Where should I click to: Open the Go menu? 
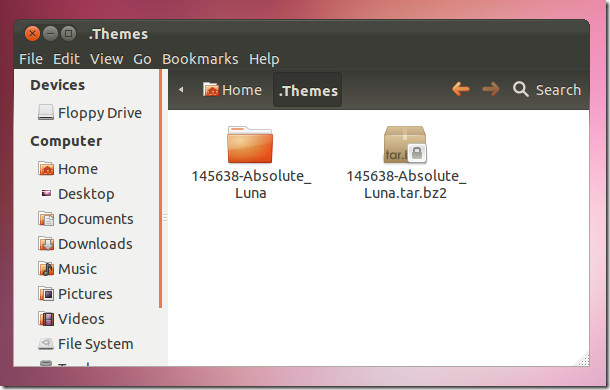142,59
